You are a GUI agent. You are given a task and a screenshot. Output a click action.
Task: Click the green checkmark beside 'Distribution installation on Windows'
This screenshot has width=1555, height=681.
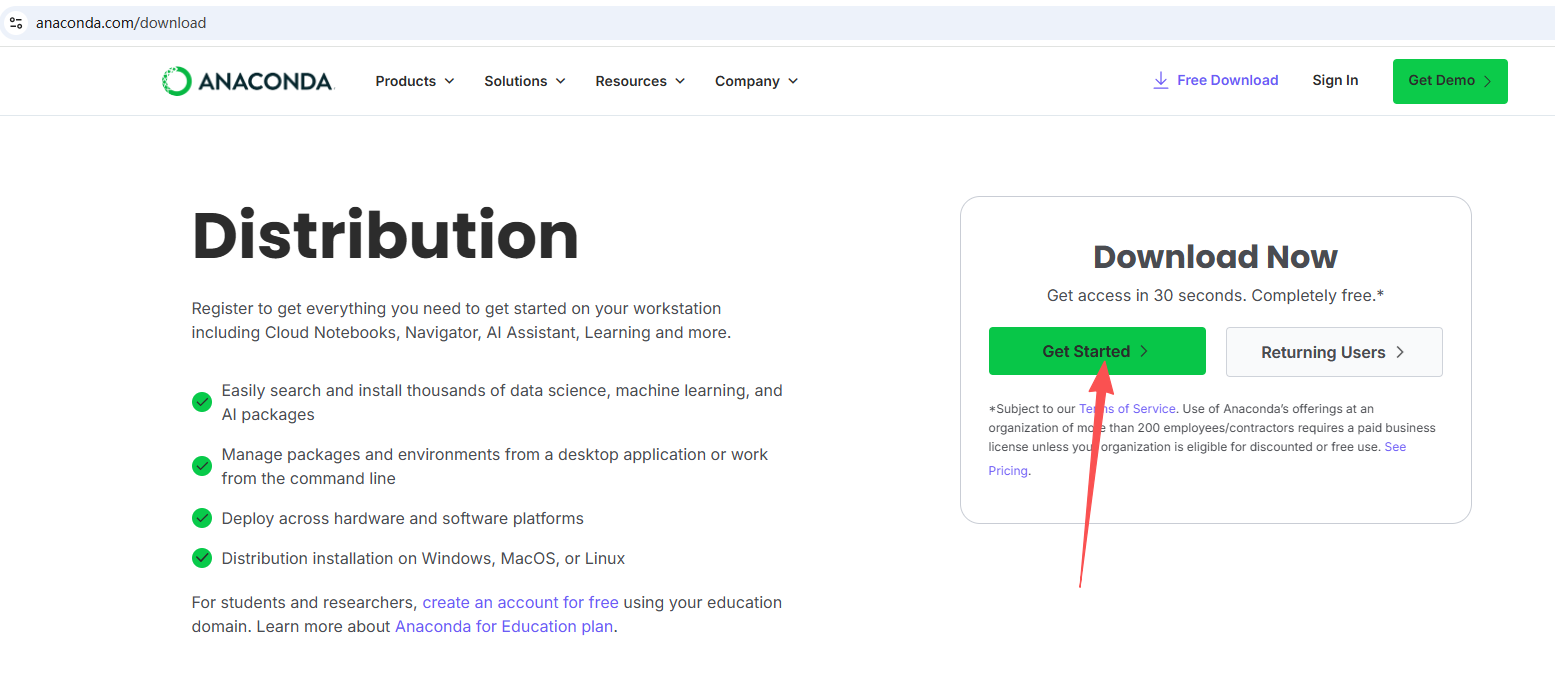click(202, 558)
